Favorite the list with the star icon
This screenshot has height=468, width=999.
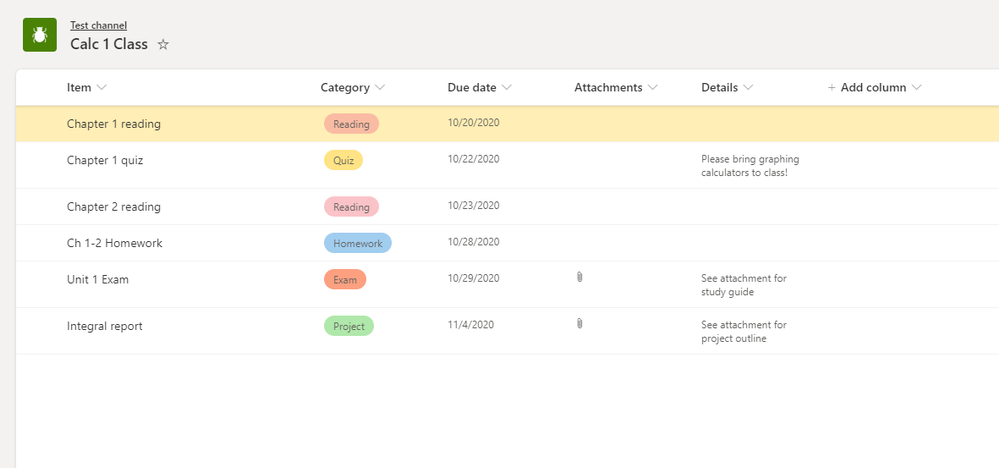click(x=164, y=45)
